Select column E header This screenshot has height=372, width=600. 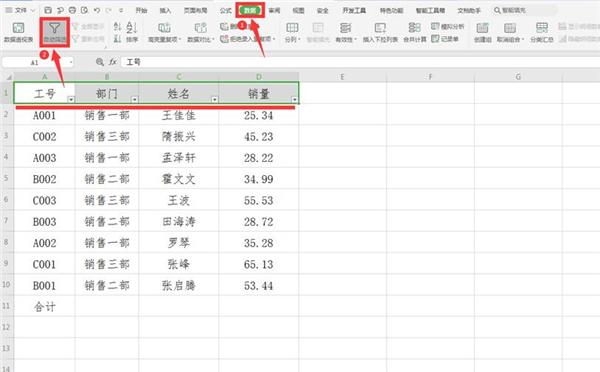pyautogui.click(x=342, y=77)
